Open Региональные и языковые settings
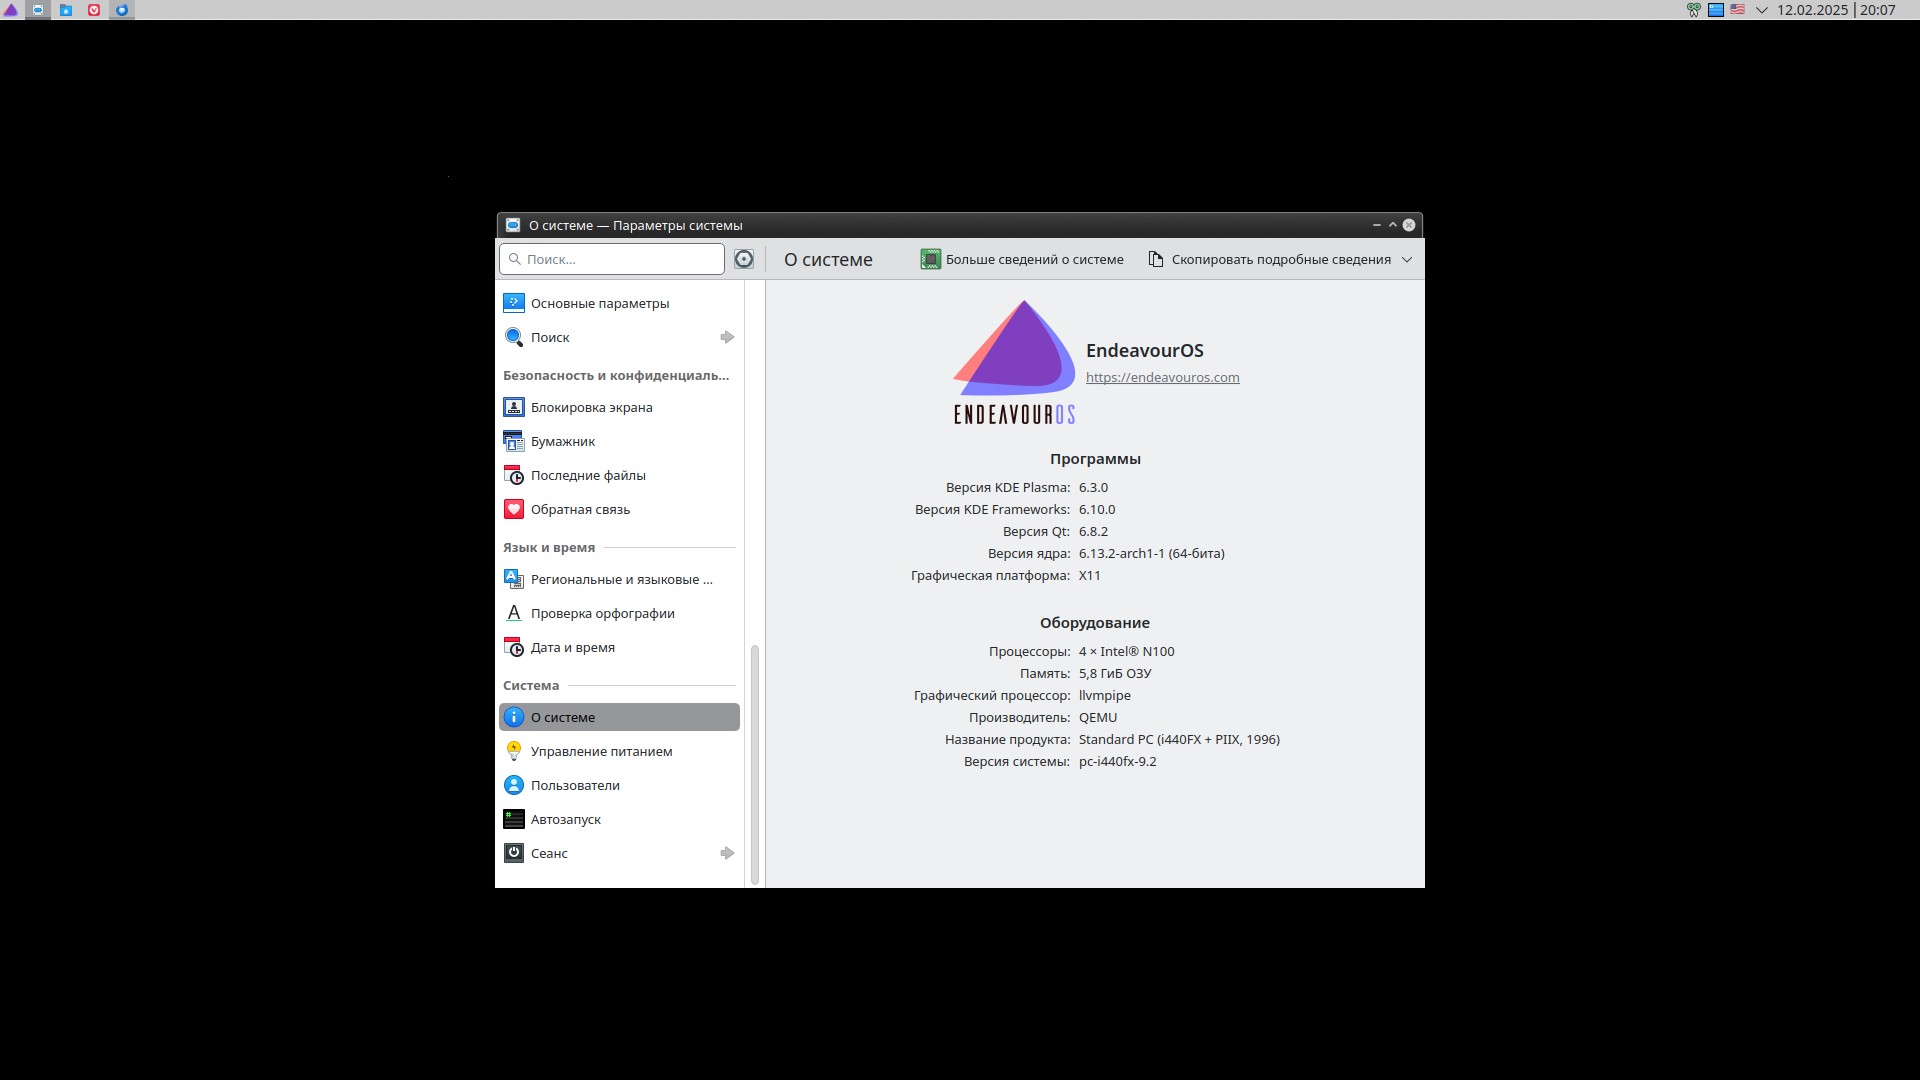Viewport: 1920px width, 1080px height. 619,579
